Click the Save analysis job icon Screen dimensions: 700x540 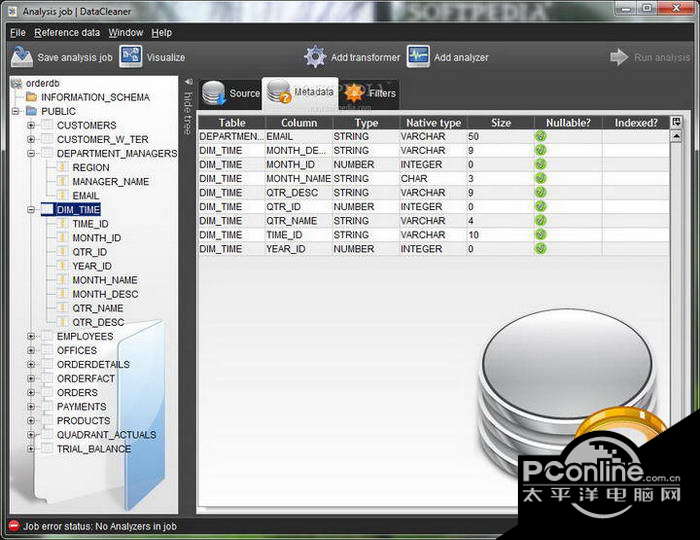22,57
